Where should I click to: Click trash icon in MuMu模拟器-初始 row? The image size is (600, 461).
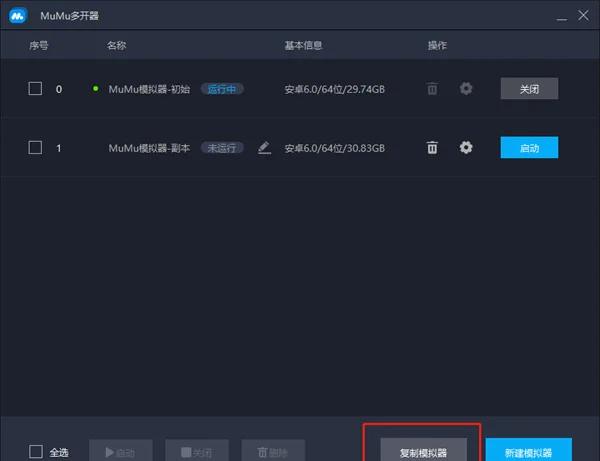pos(432,89)
